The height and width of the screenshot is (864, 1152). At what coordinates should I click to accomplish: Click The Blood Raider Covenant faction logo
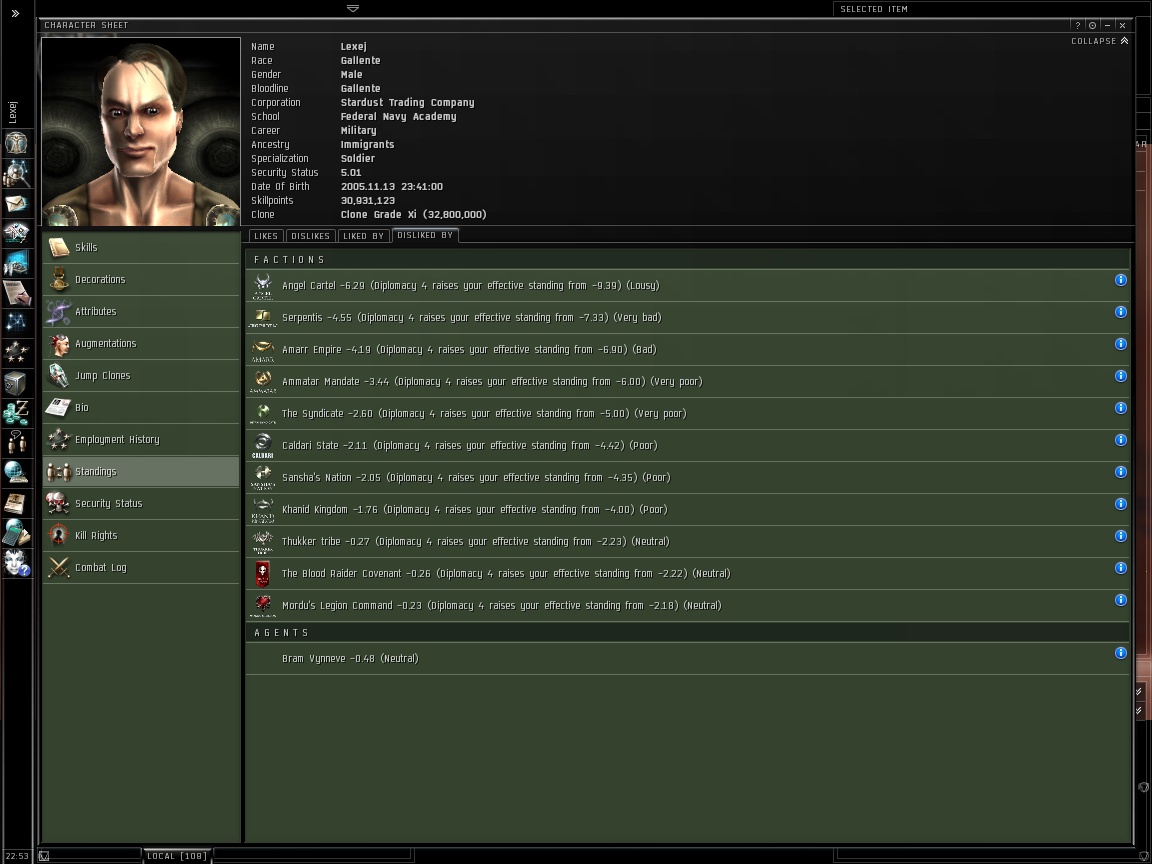(262, 573)
